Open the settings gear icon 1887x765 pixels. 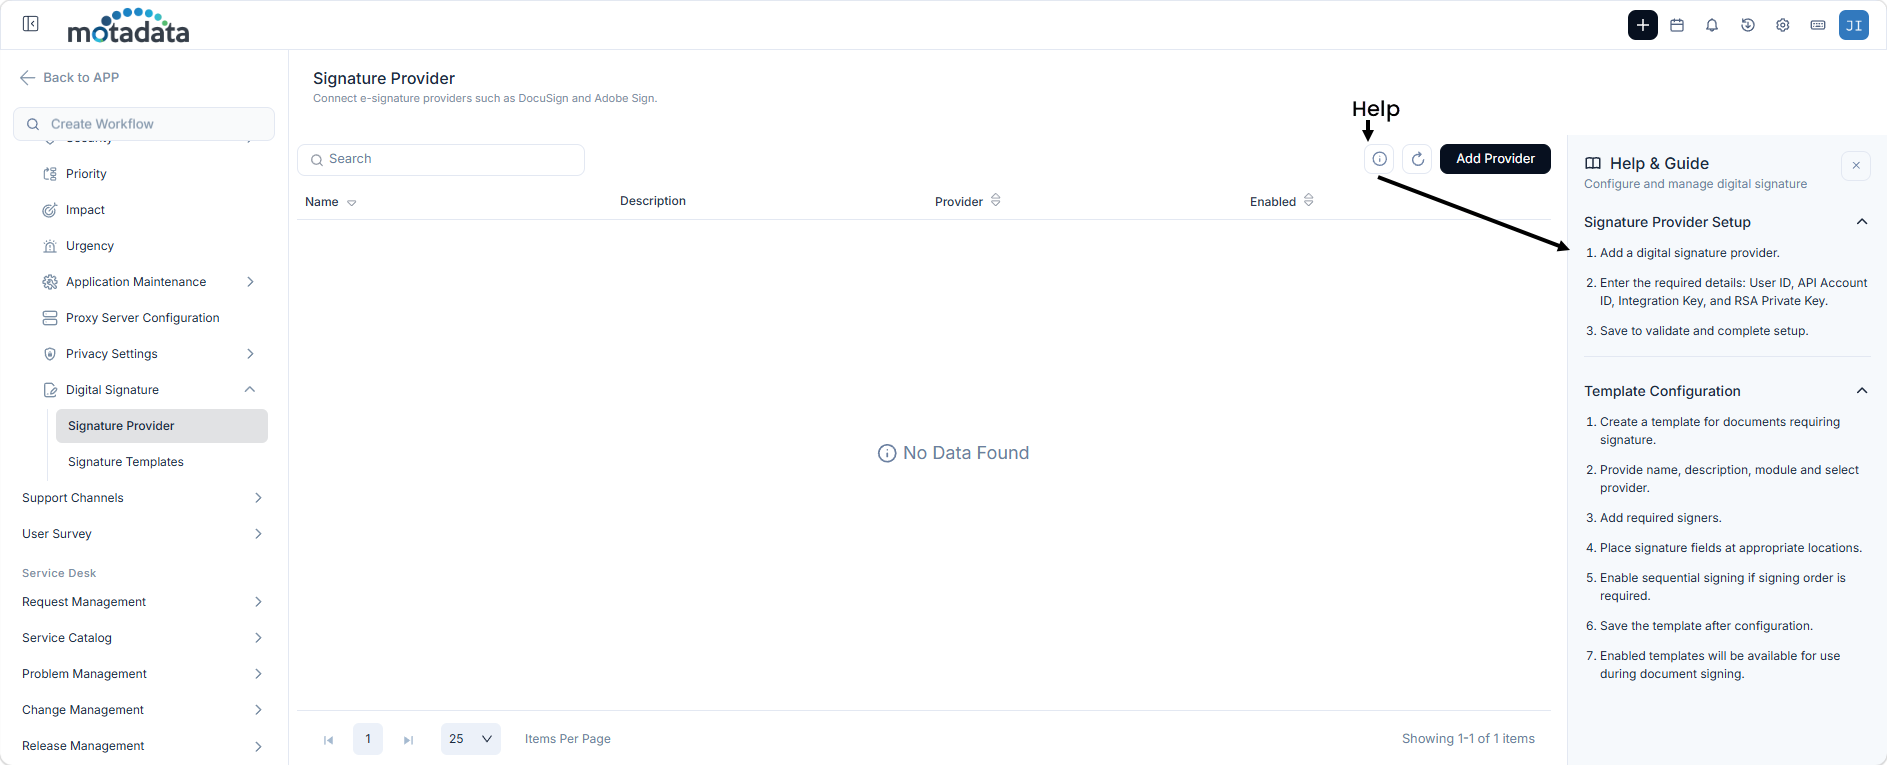coord(1783,25)
